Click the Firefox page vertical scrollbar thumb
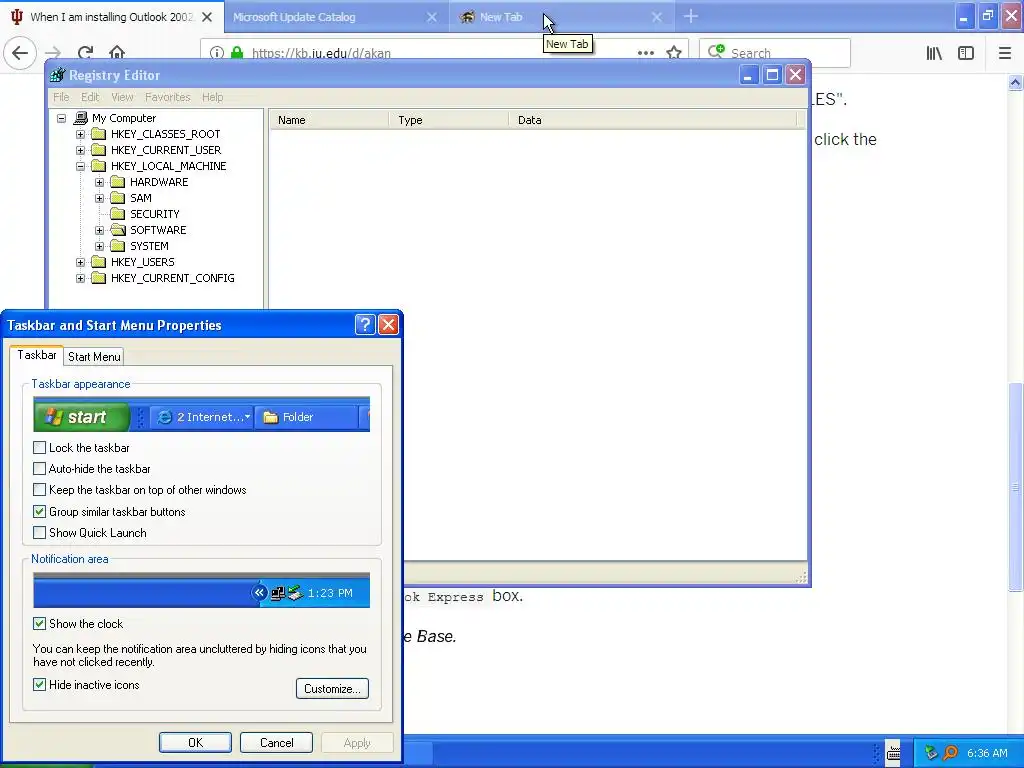1024x768 pixels. [1015, 487]
